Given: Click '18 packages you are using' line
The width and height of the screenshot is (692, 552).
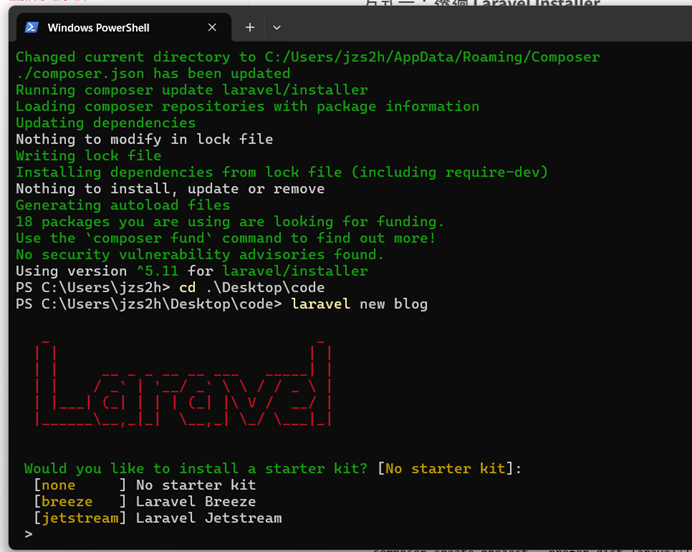Looking at the screenshot, I should (229, 222).
